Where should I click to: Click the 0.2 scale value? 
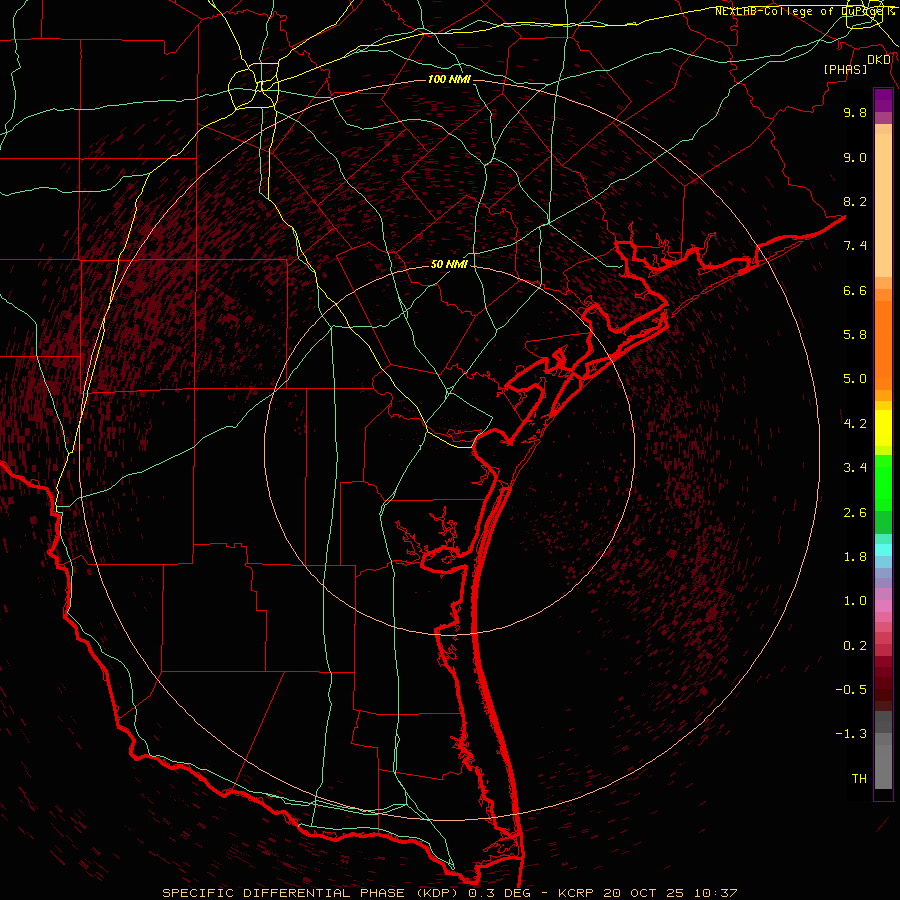(x=855, y=646)
